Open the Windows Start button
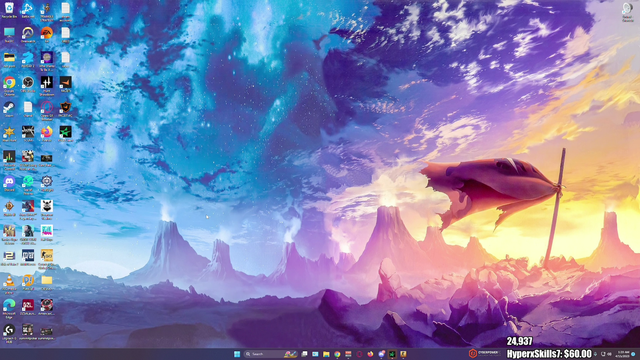This screenshot has width=640, height=360. click(x=237, y=354)
